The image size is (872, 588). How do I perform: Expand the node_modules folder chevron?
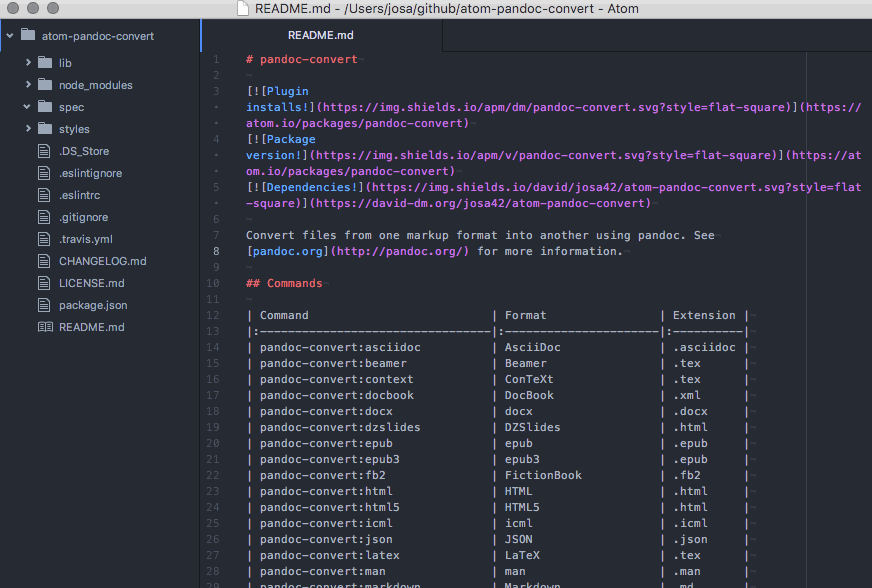(28, 85)
